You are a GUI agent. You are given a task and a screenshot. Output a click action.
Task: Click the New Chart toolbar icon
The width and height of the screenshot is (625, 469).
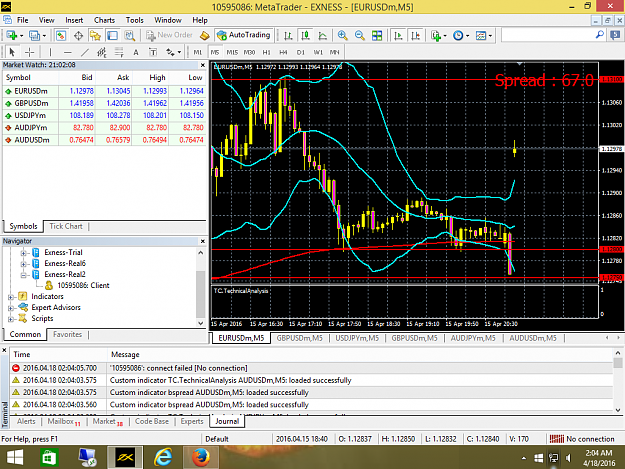[12, 35]
